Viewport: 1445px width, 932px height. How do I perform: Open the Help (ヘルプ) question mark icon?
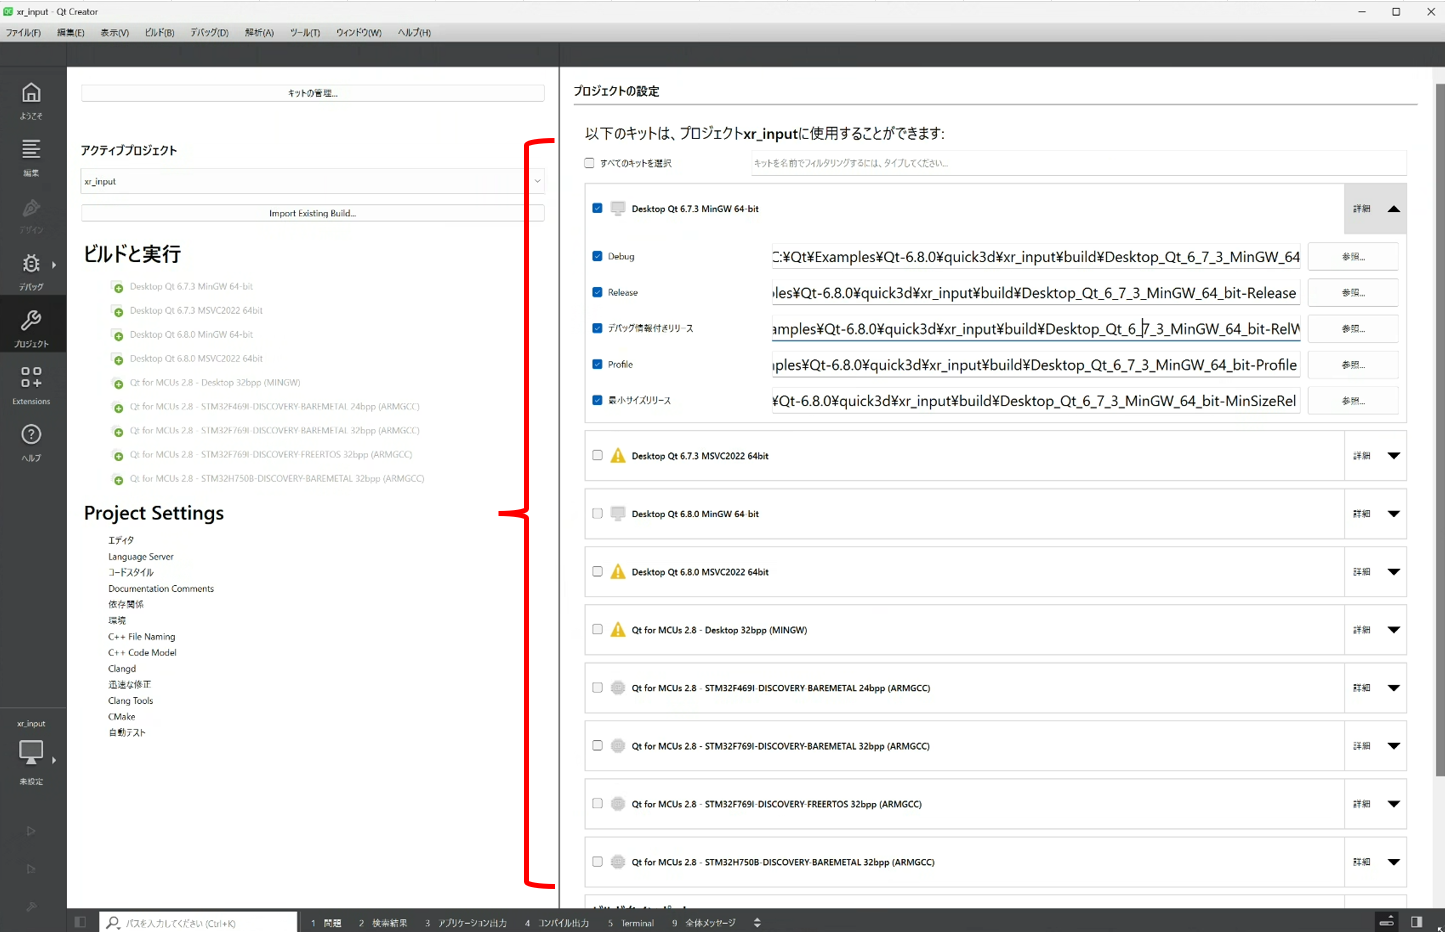(31, 441)
